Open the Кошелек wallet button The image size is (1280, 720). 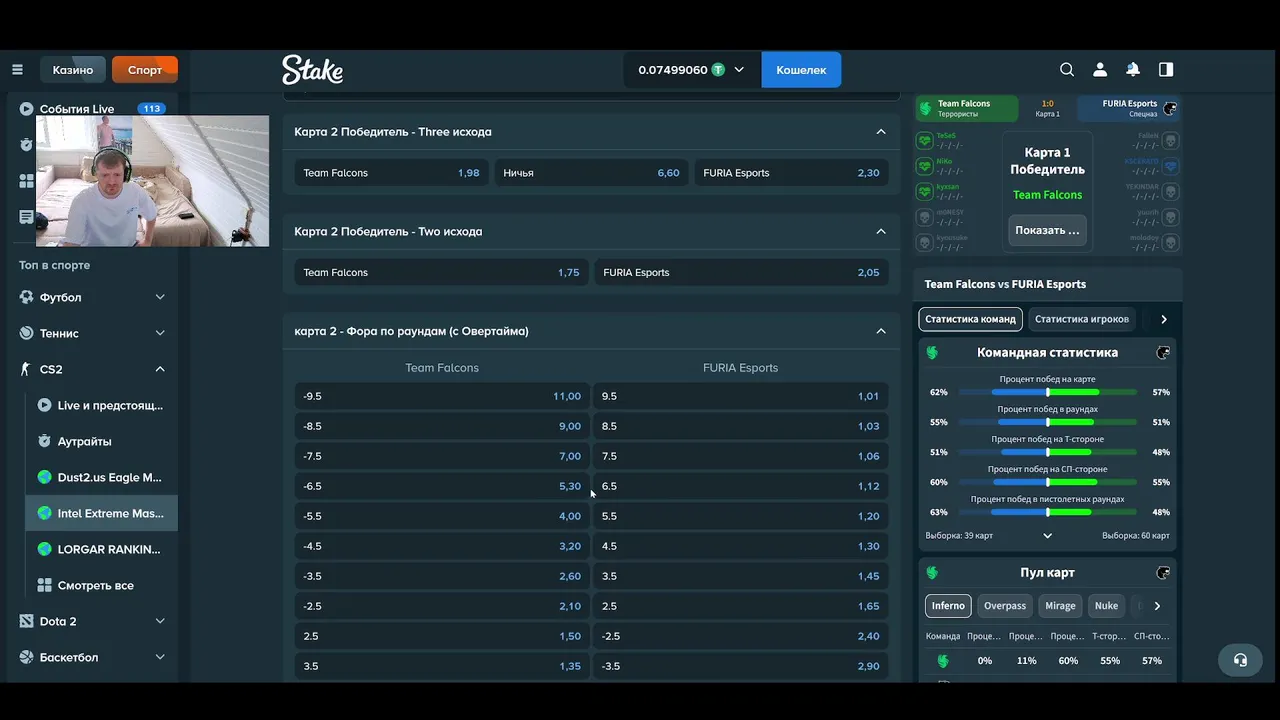(801, 70)
